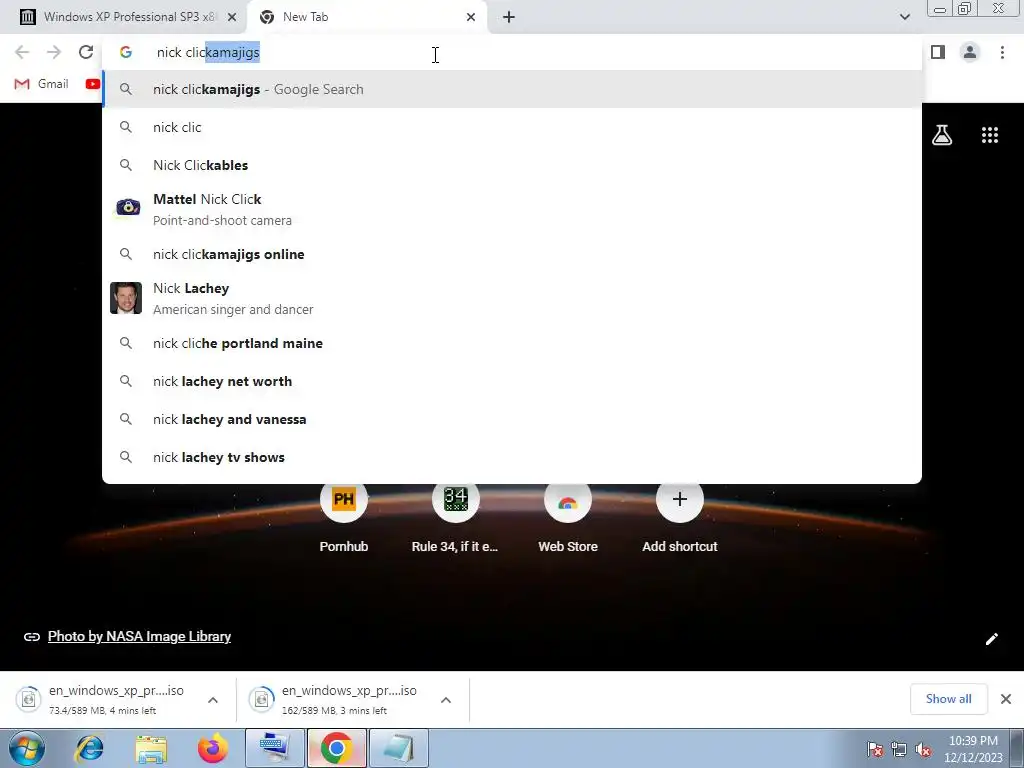
Task: Open Action Center flag in the tray
Action: (875, 749)
